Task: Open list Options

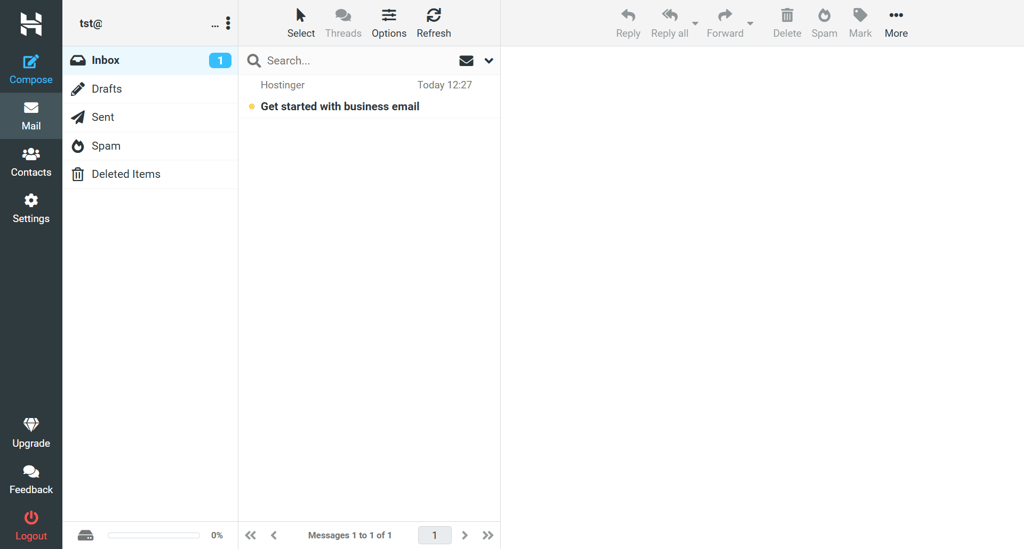Action: coord(389,24)
